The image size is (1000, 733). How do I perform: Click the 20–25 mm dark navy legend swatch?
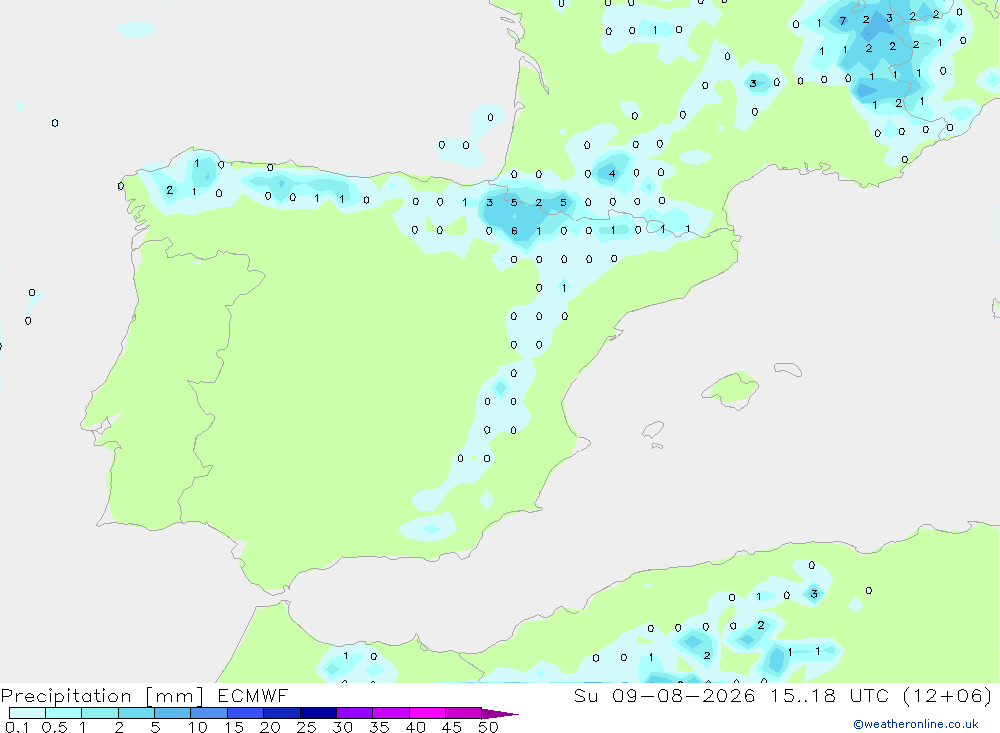(281, 713)
